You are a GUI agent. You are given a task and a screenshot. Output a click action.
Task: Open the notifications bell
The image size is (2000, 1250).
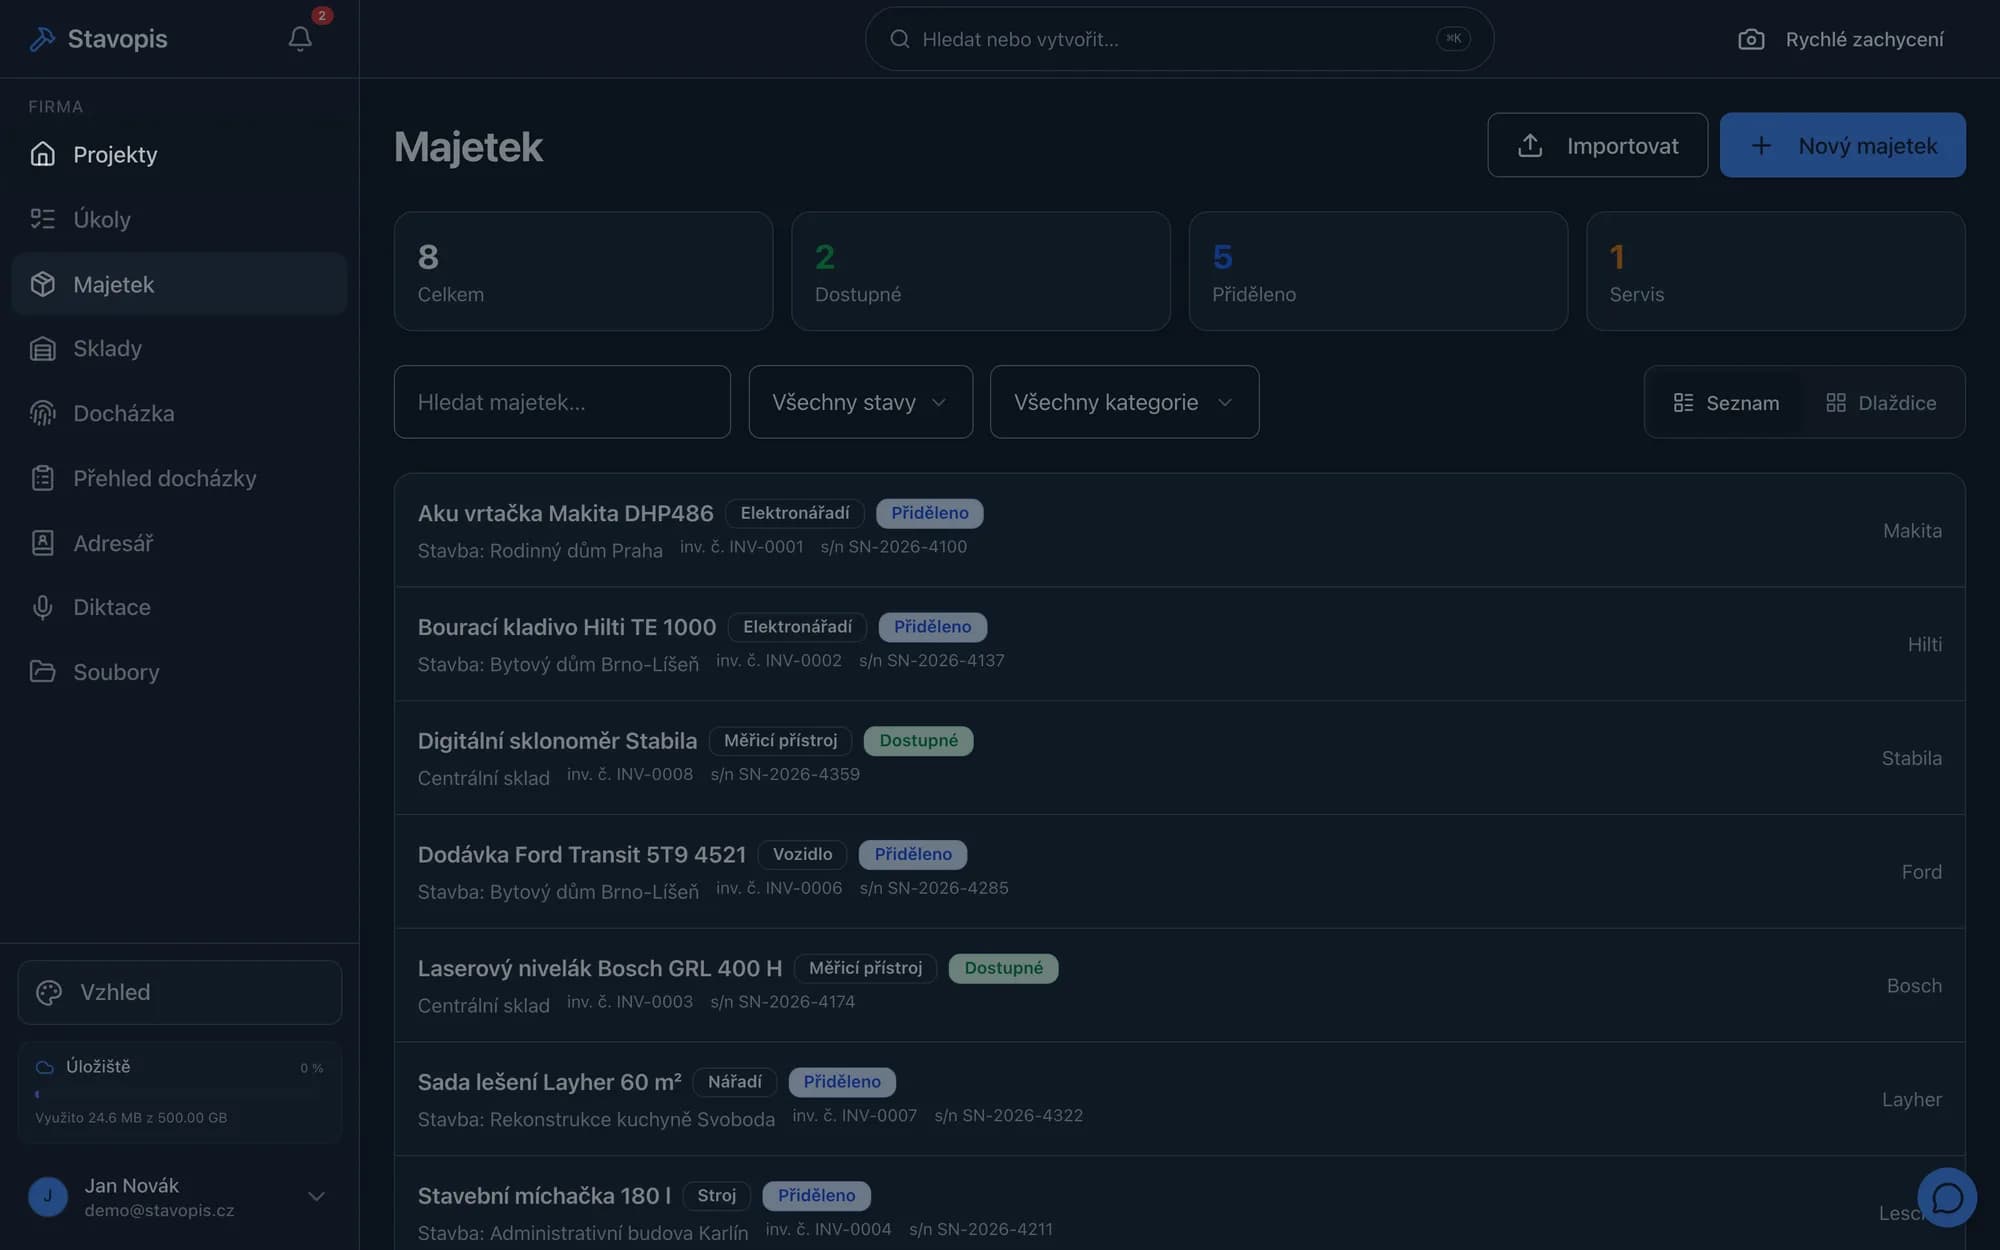[x=300, y=38]
